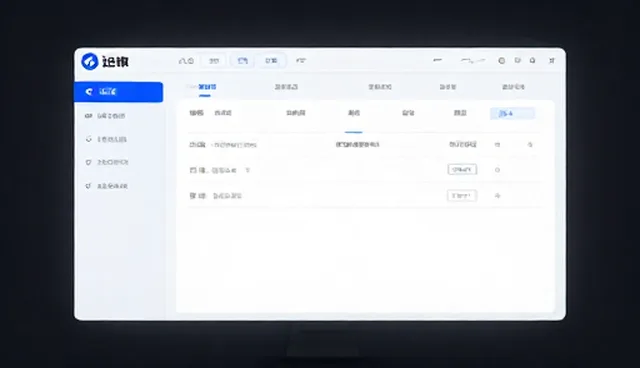The width and height of the screenshot is (640, 368).
Task: Select the sub-tab with the blue underline
Action: coord(354,113)
